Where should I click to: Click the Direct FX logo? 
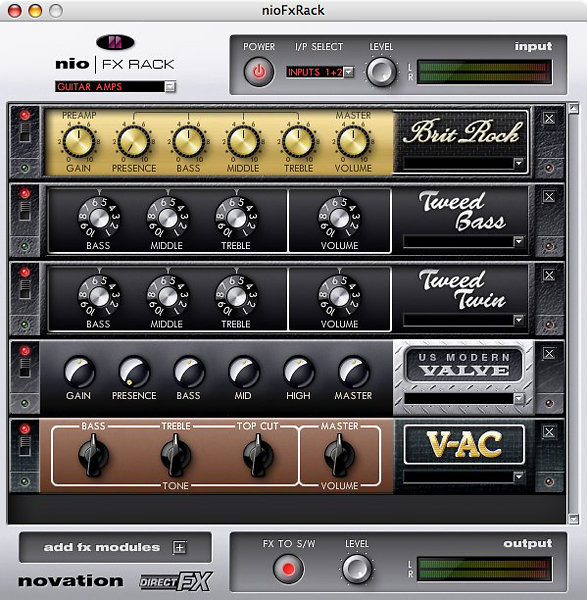coord(176,581)
